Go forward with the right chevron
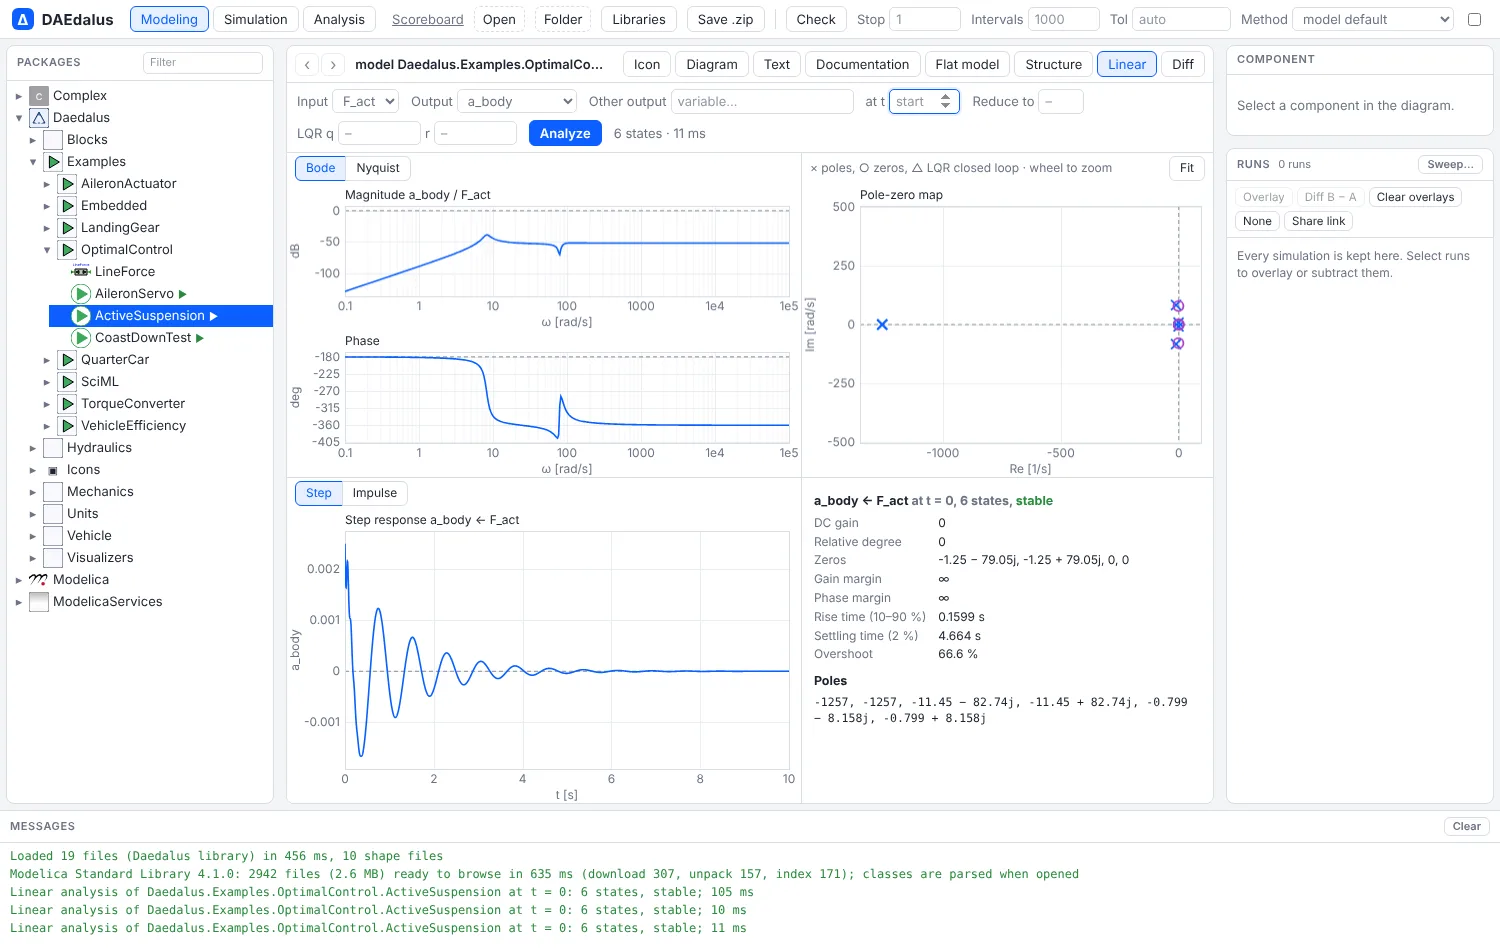 click(333, 65)
